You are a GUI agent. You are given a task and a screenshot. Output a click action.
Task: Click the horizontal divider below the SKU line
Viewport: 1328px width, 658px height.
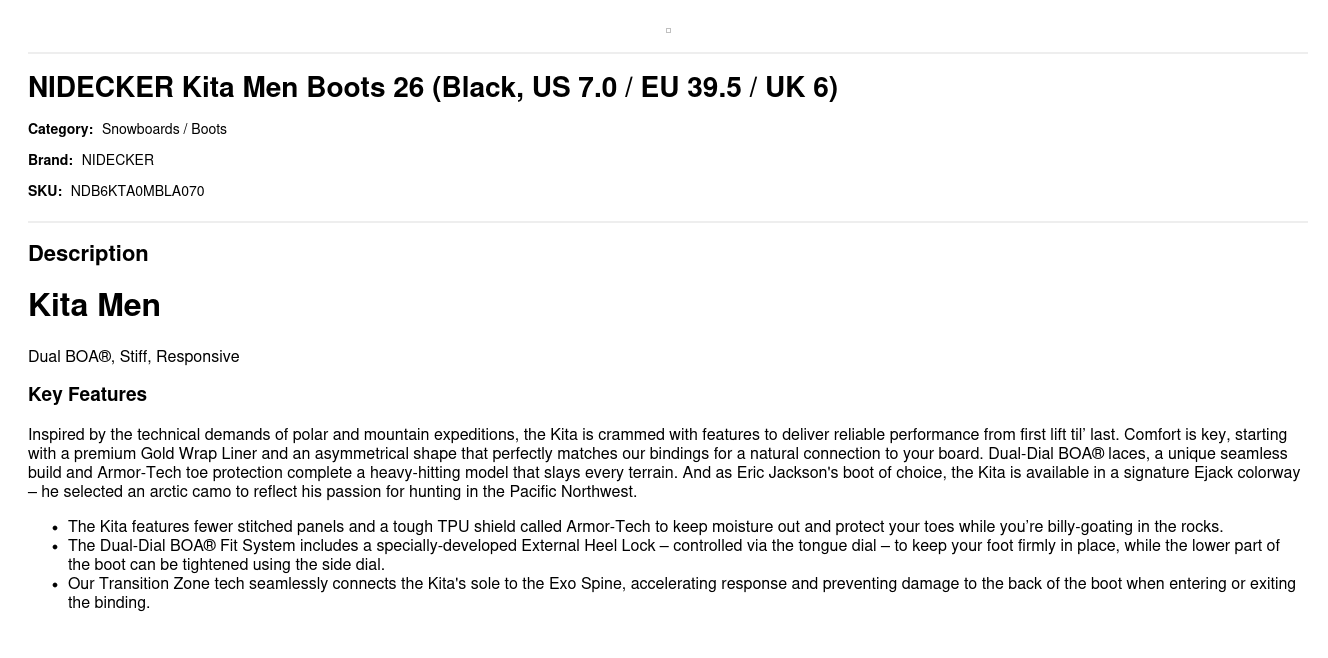(668, 222)
